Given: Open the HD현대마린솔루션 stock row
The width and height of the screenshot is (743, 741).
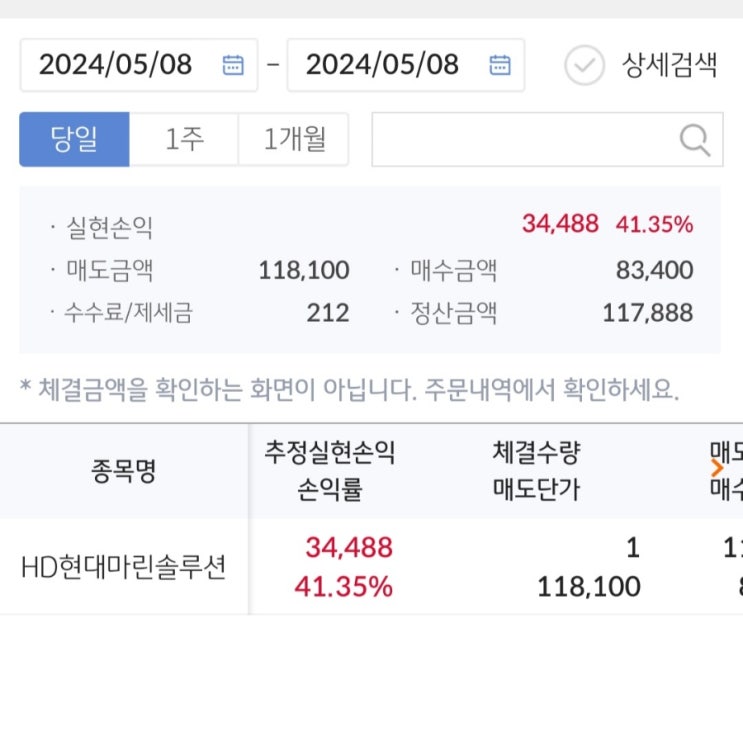Looking at the screenshot, I should point(124,567).
